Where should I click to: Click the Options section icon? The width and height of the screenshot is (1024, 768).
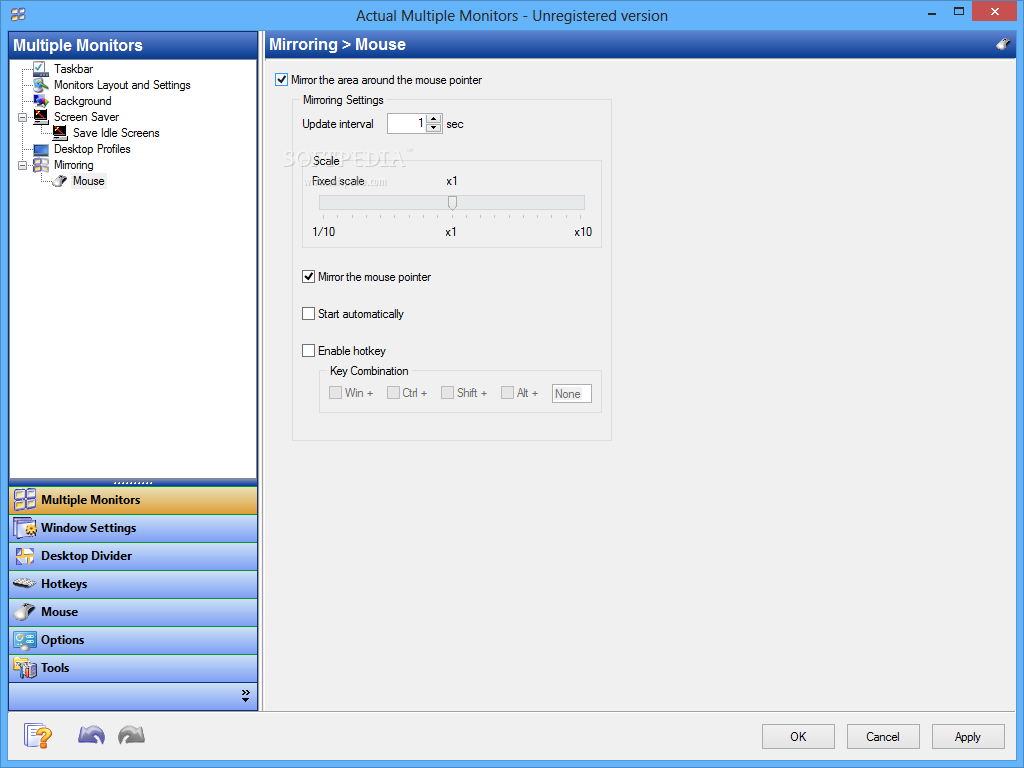pos(25,640)
